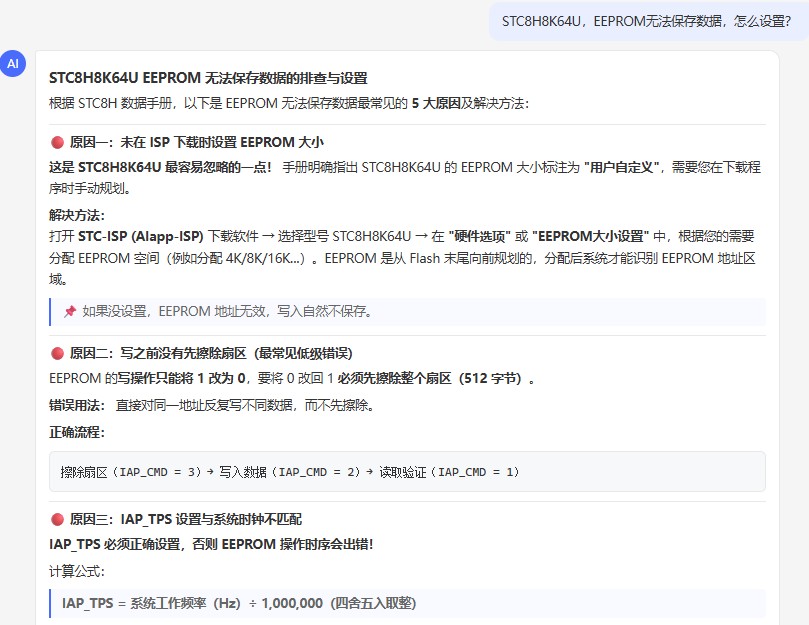Click 擦除扇区 (IAP_CMD = 3) in code block
Viewport: 809px width, 625px height.
pos(131,472)
